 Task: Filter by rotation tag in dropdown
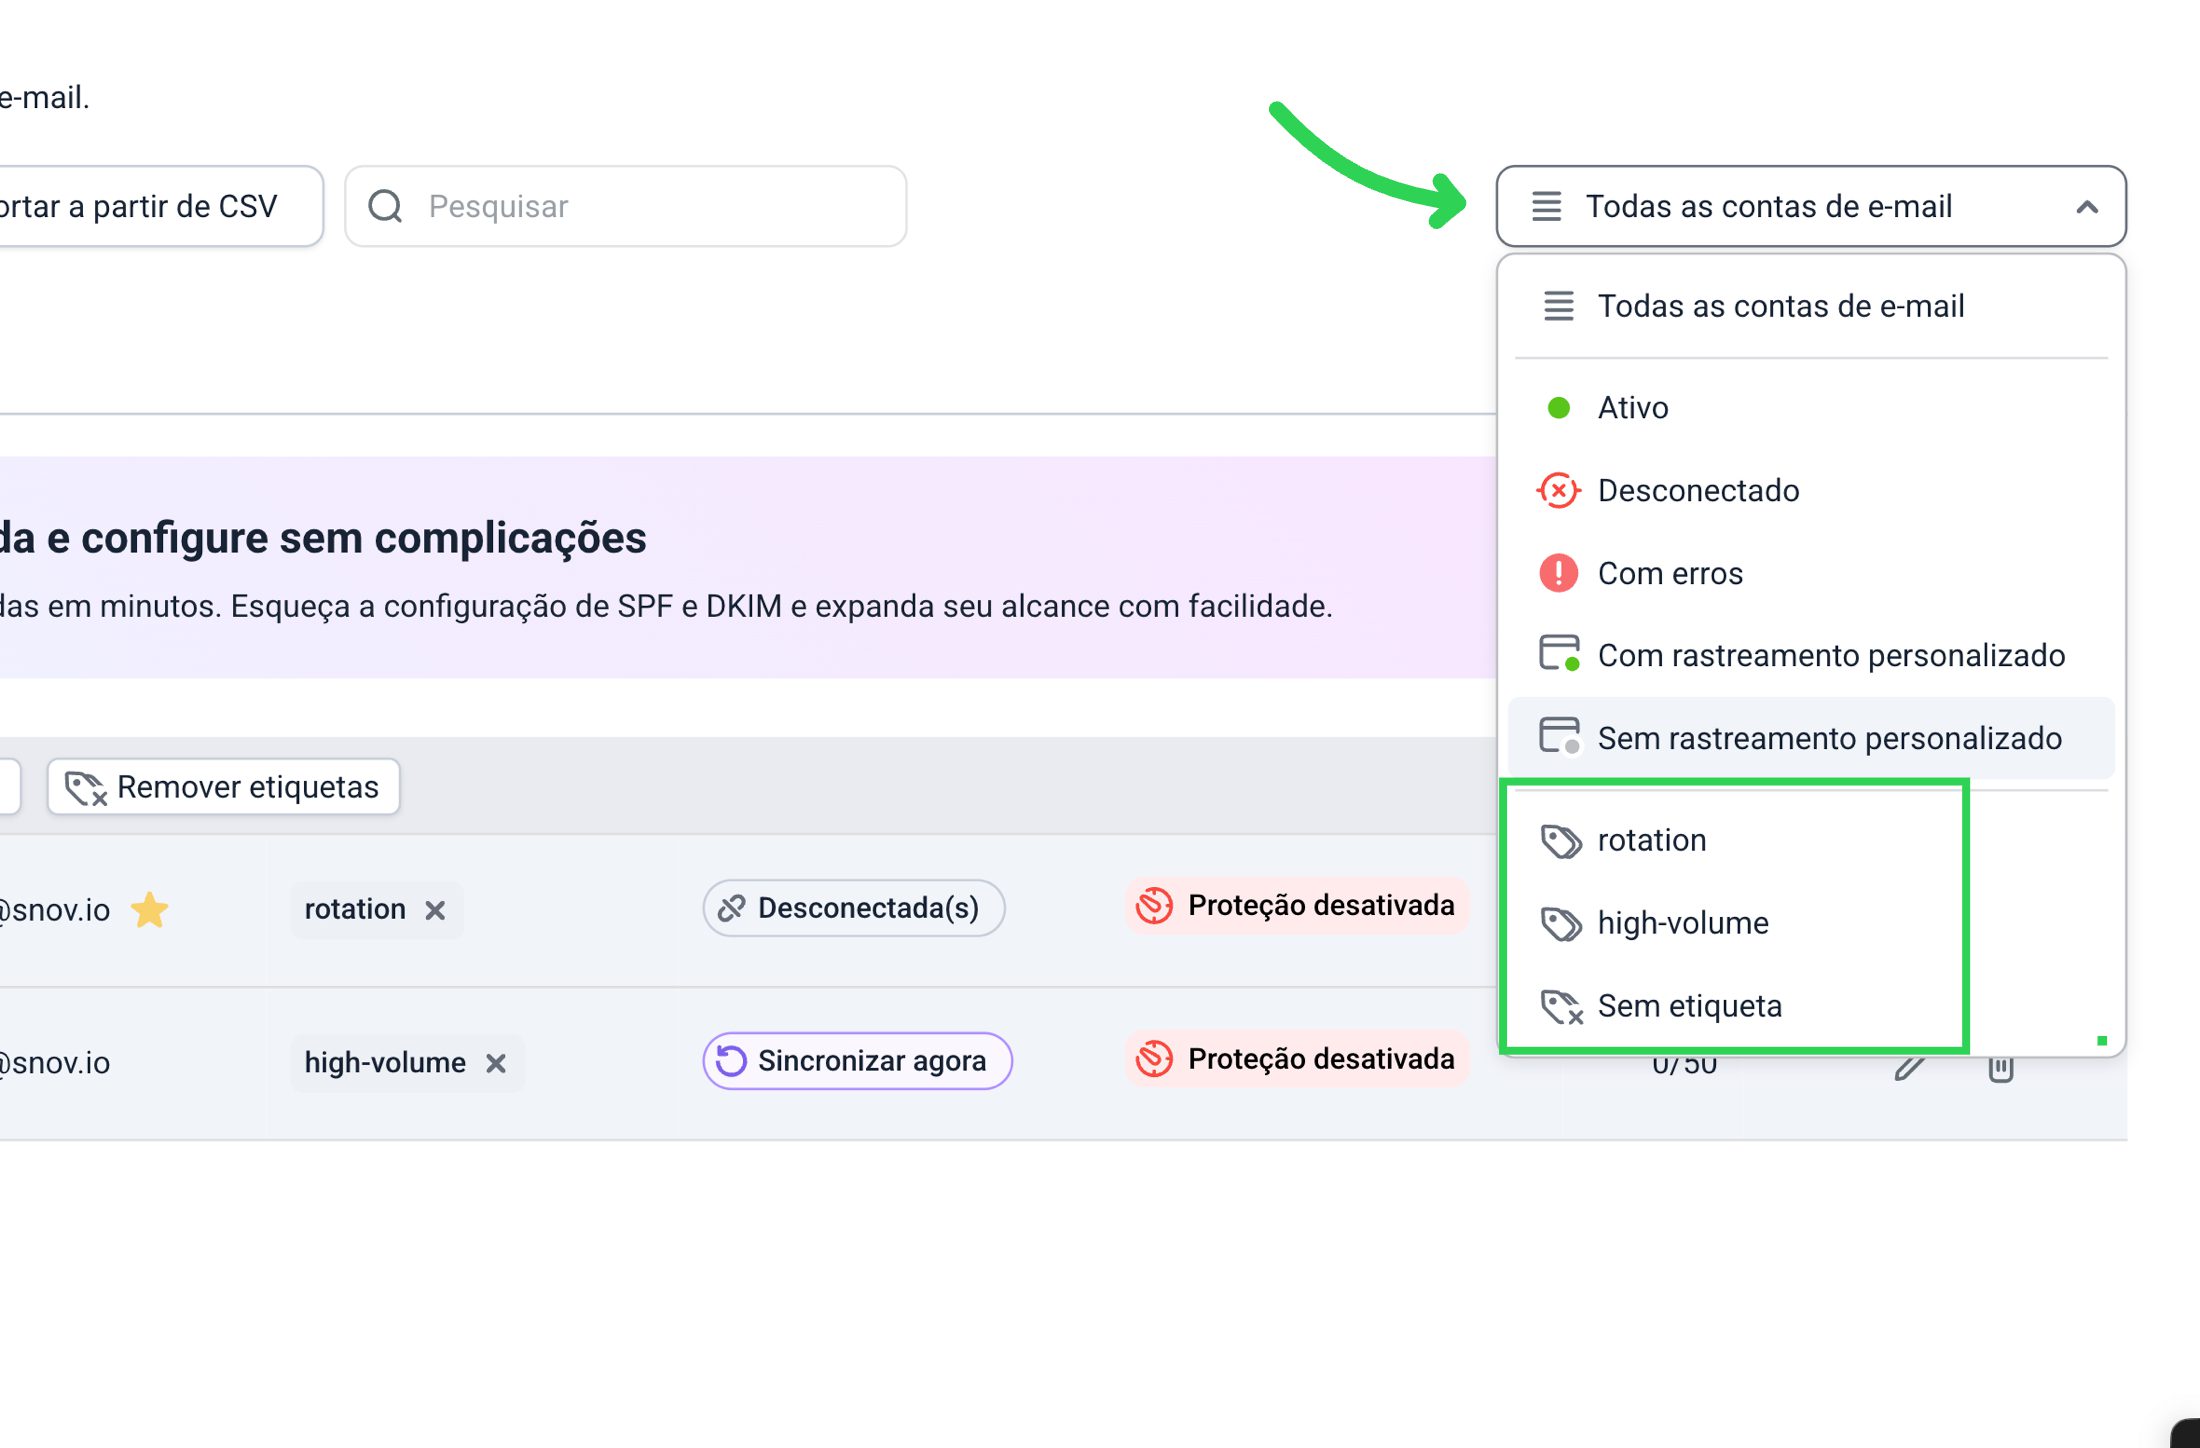click(1651, 841)
